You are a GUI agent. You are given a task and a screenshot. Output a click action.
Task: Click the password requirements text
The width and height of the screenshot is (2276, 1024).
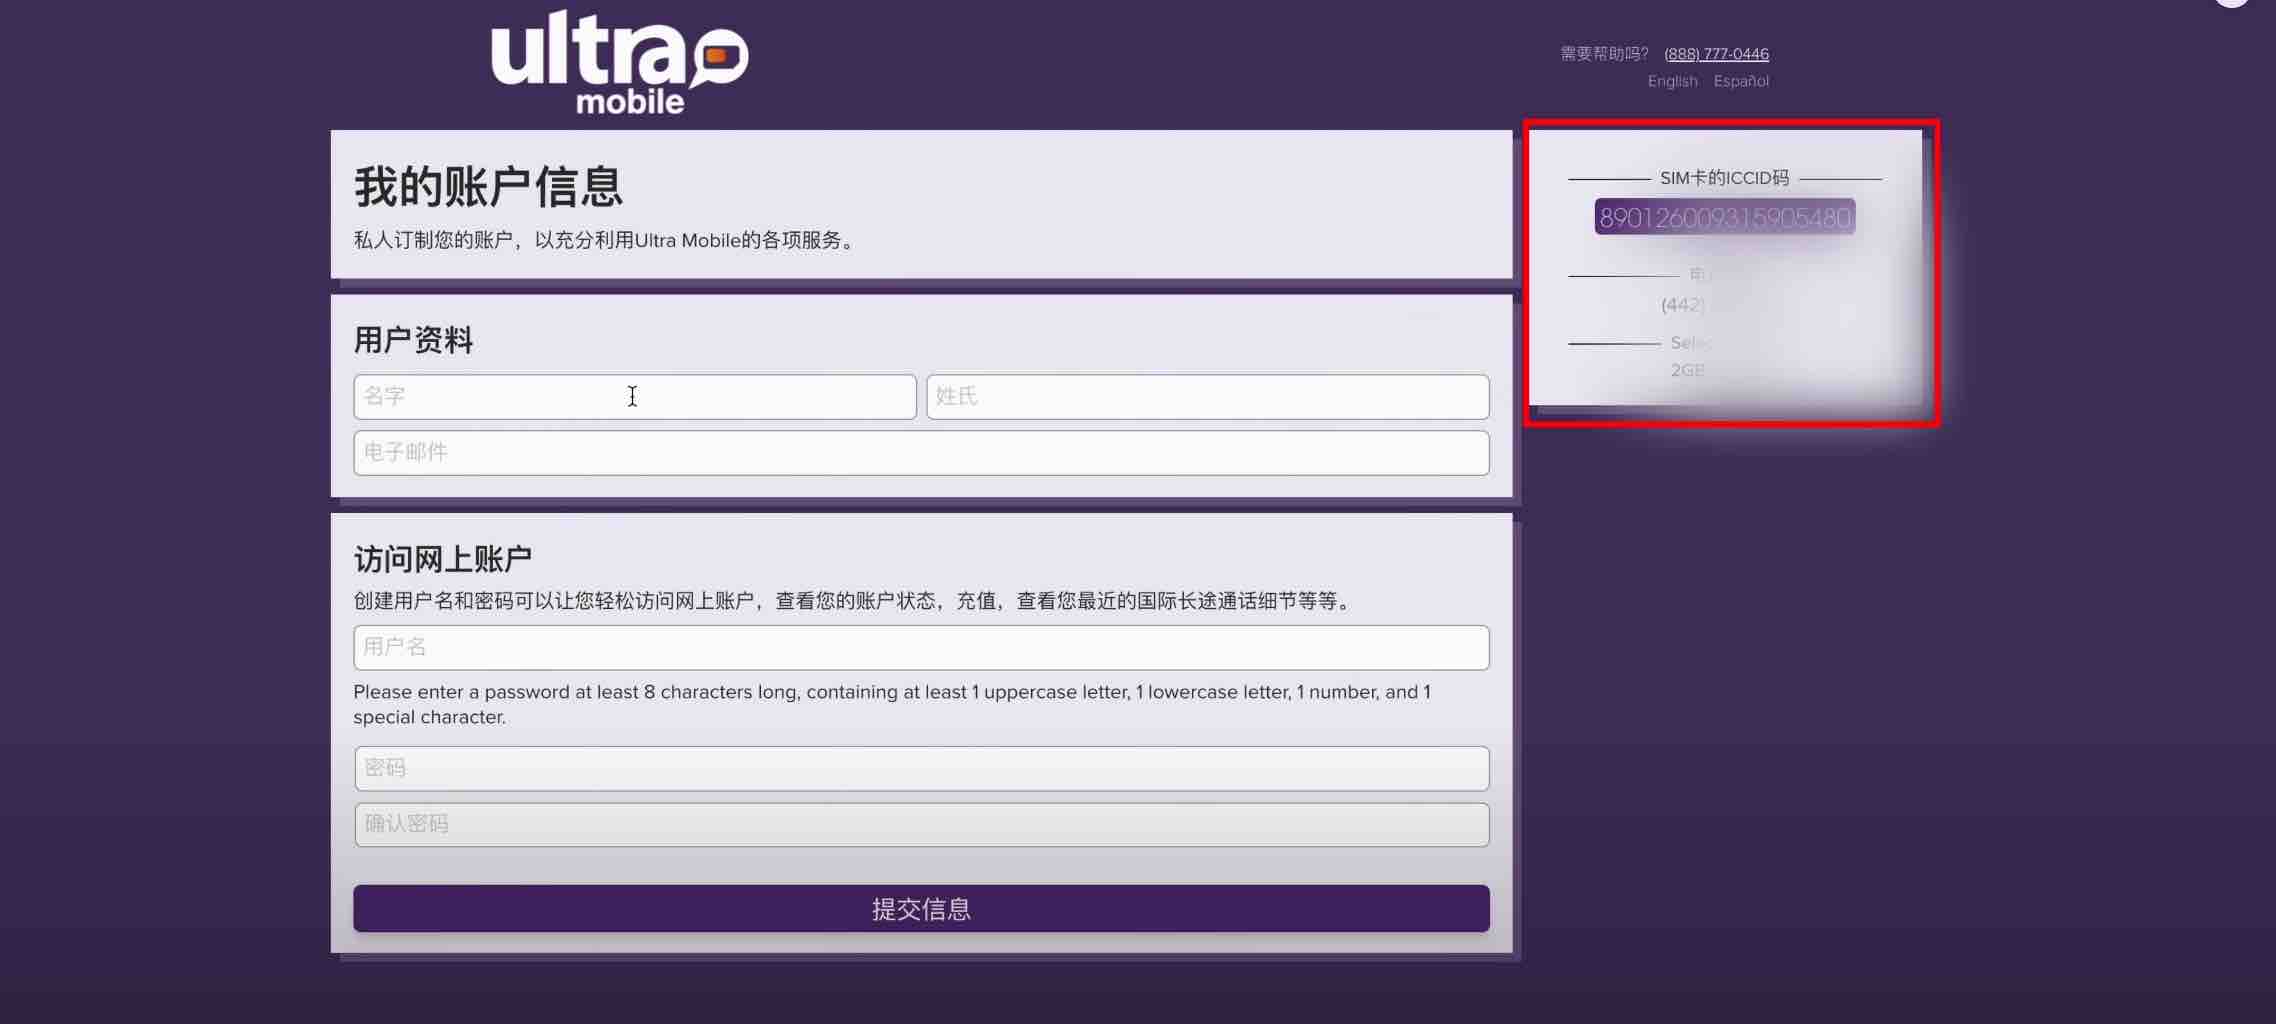(892, 704)
